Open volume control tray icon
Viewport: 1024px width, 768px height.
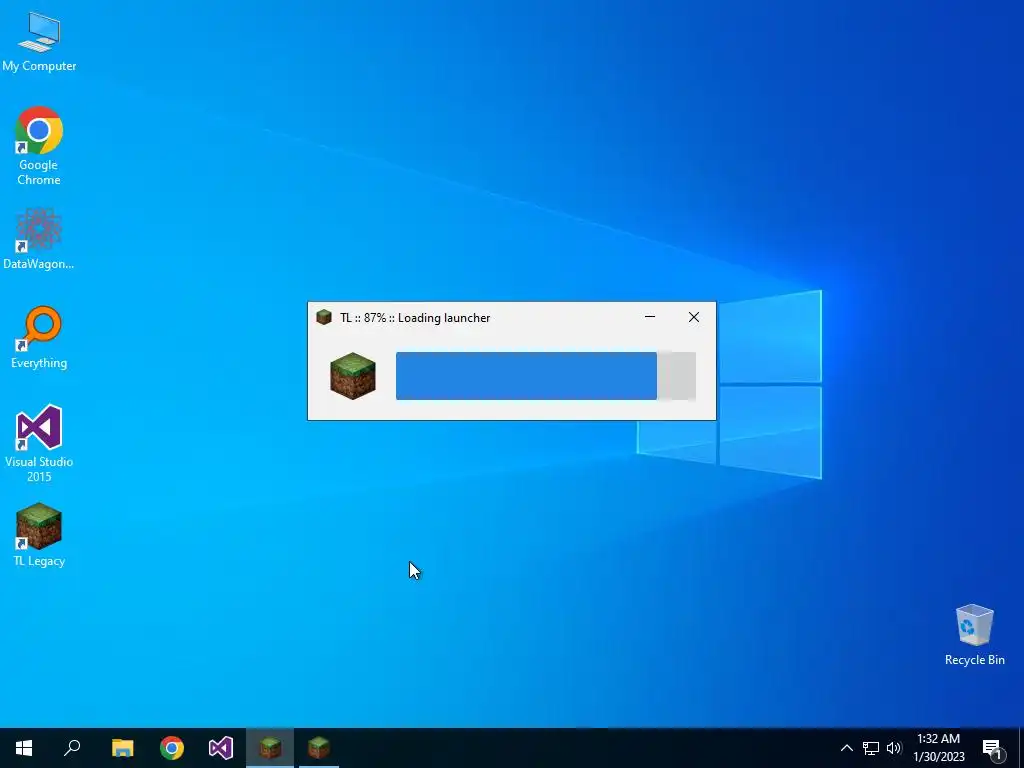click(x=893, y=748)
